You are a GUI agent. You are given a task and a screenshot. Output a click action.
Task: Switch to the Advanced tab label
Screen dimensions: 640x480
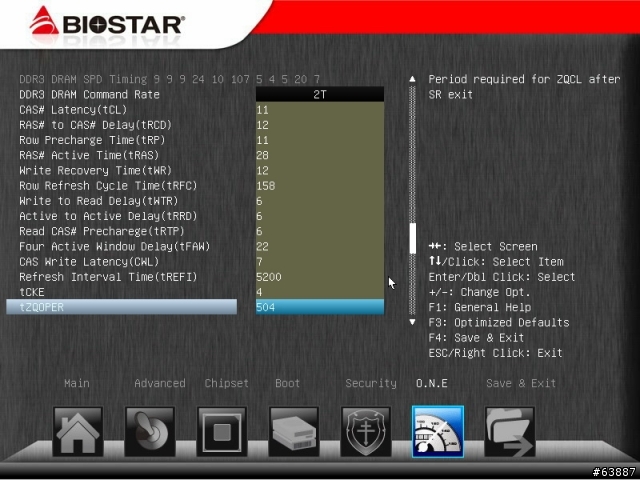pyautogui.click(x=160, y=383)
